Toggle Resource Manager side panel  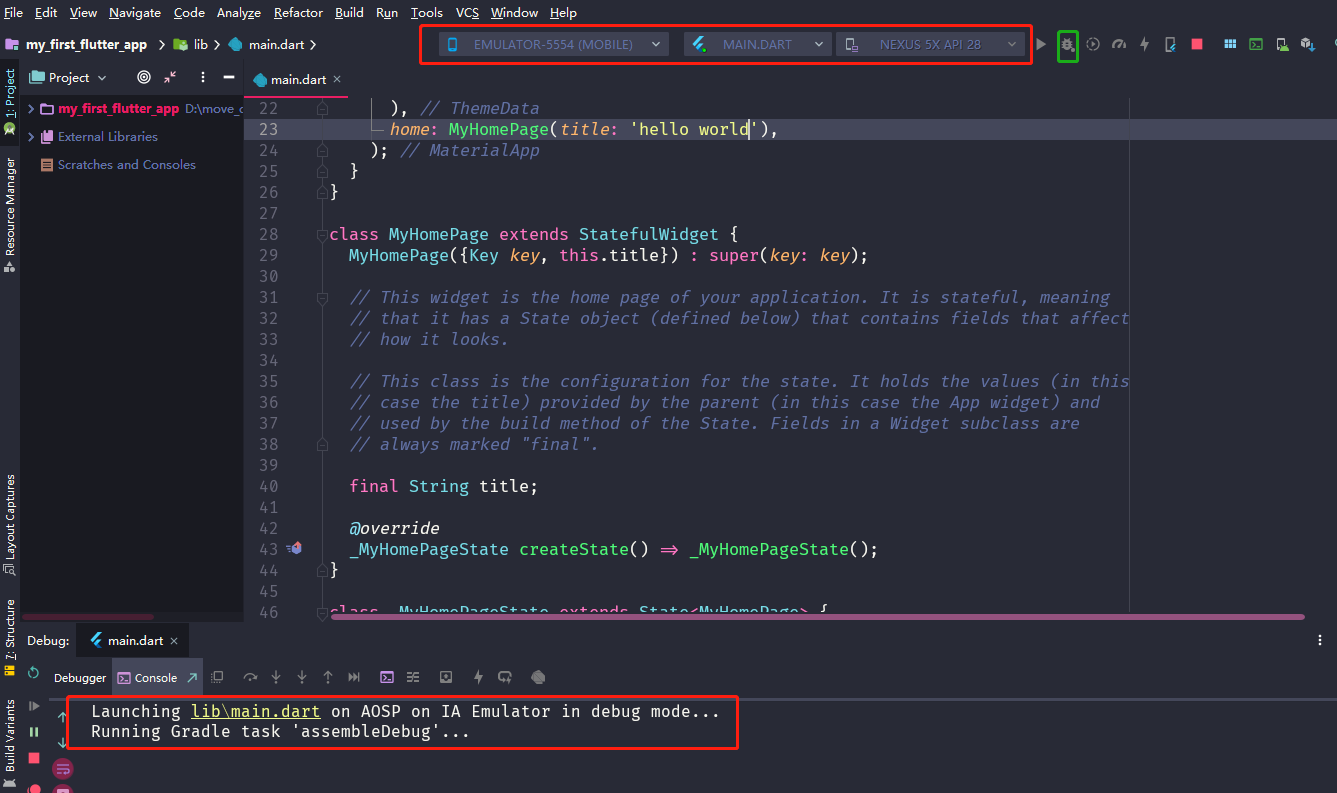(x=10, y=213)
